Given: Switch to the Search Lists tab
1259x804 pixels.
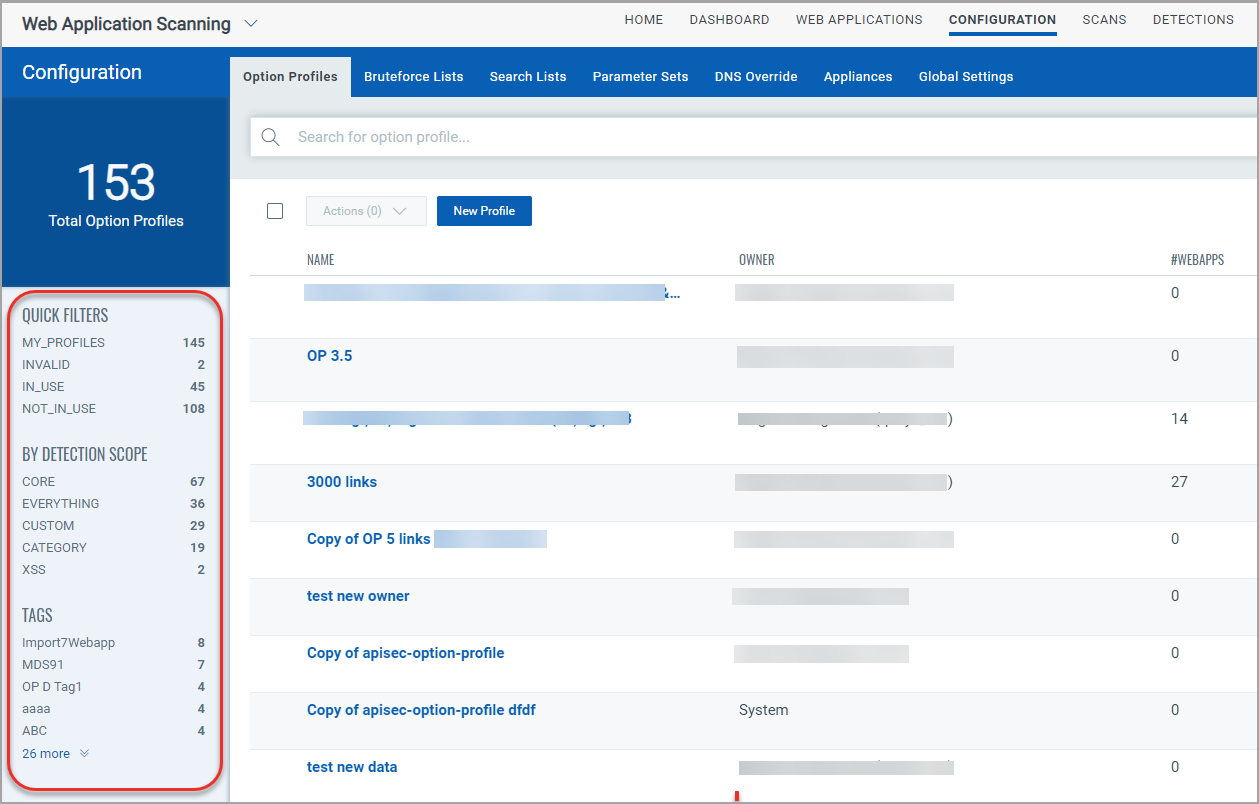Looking at the screenshot, I should 528,77.
